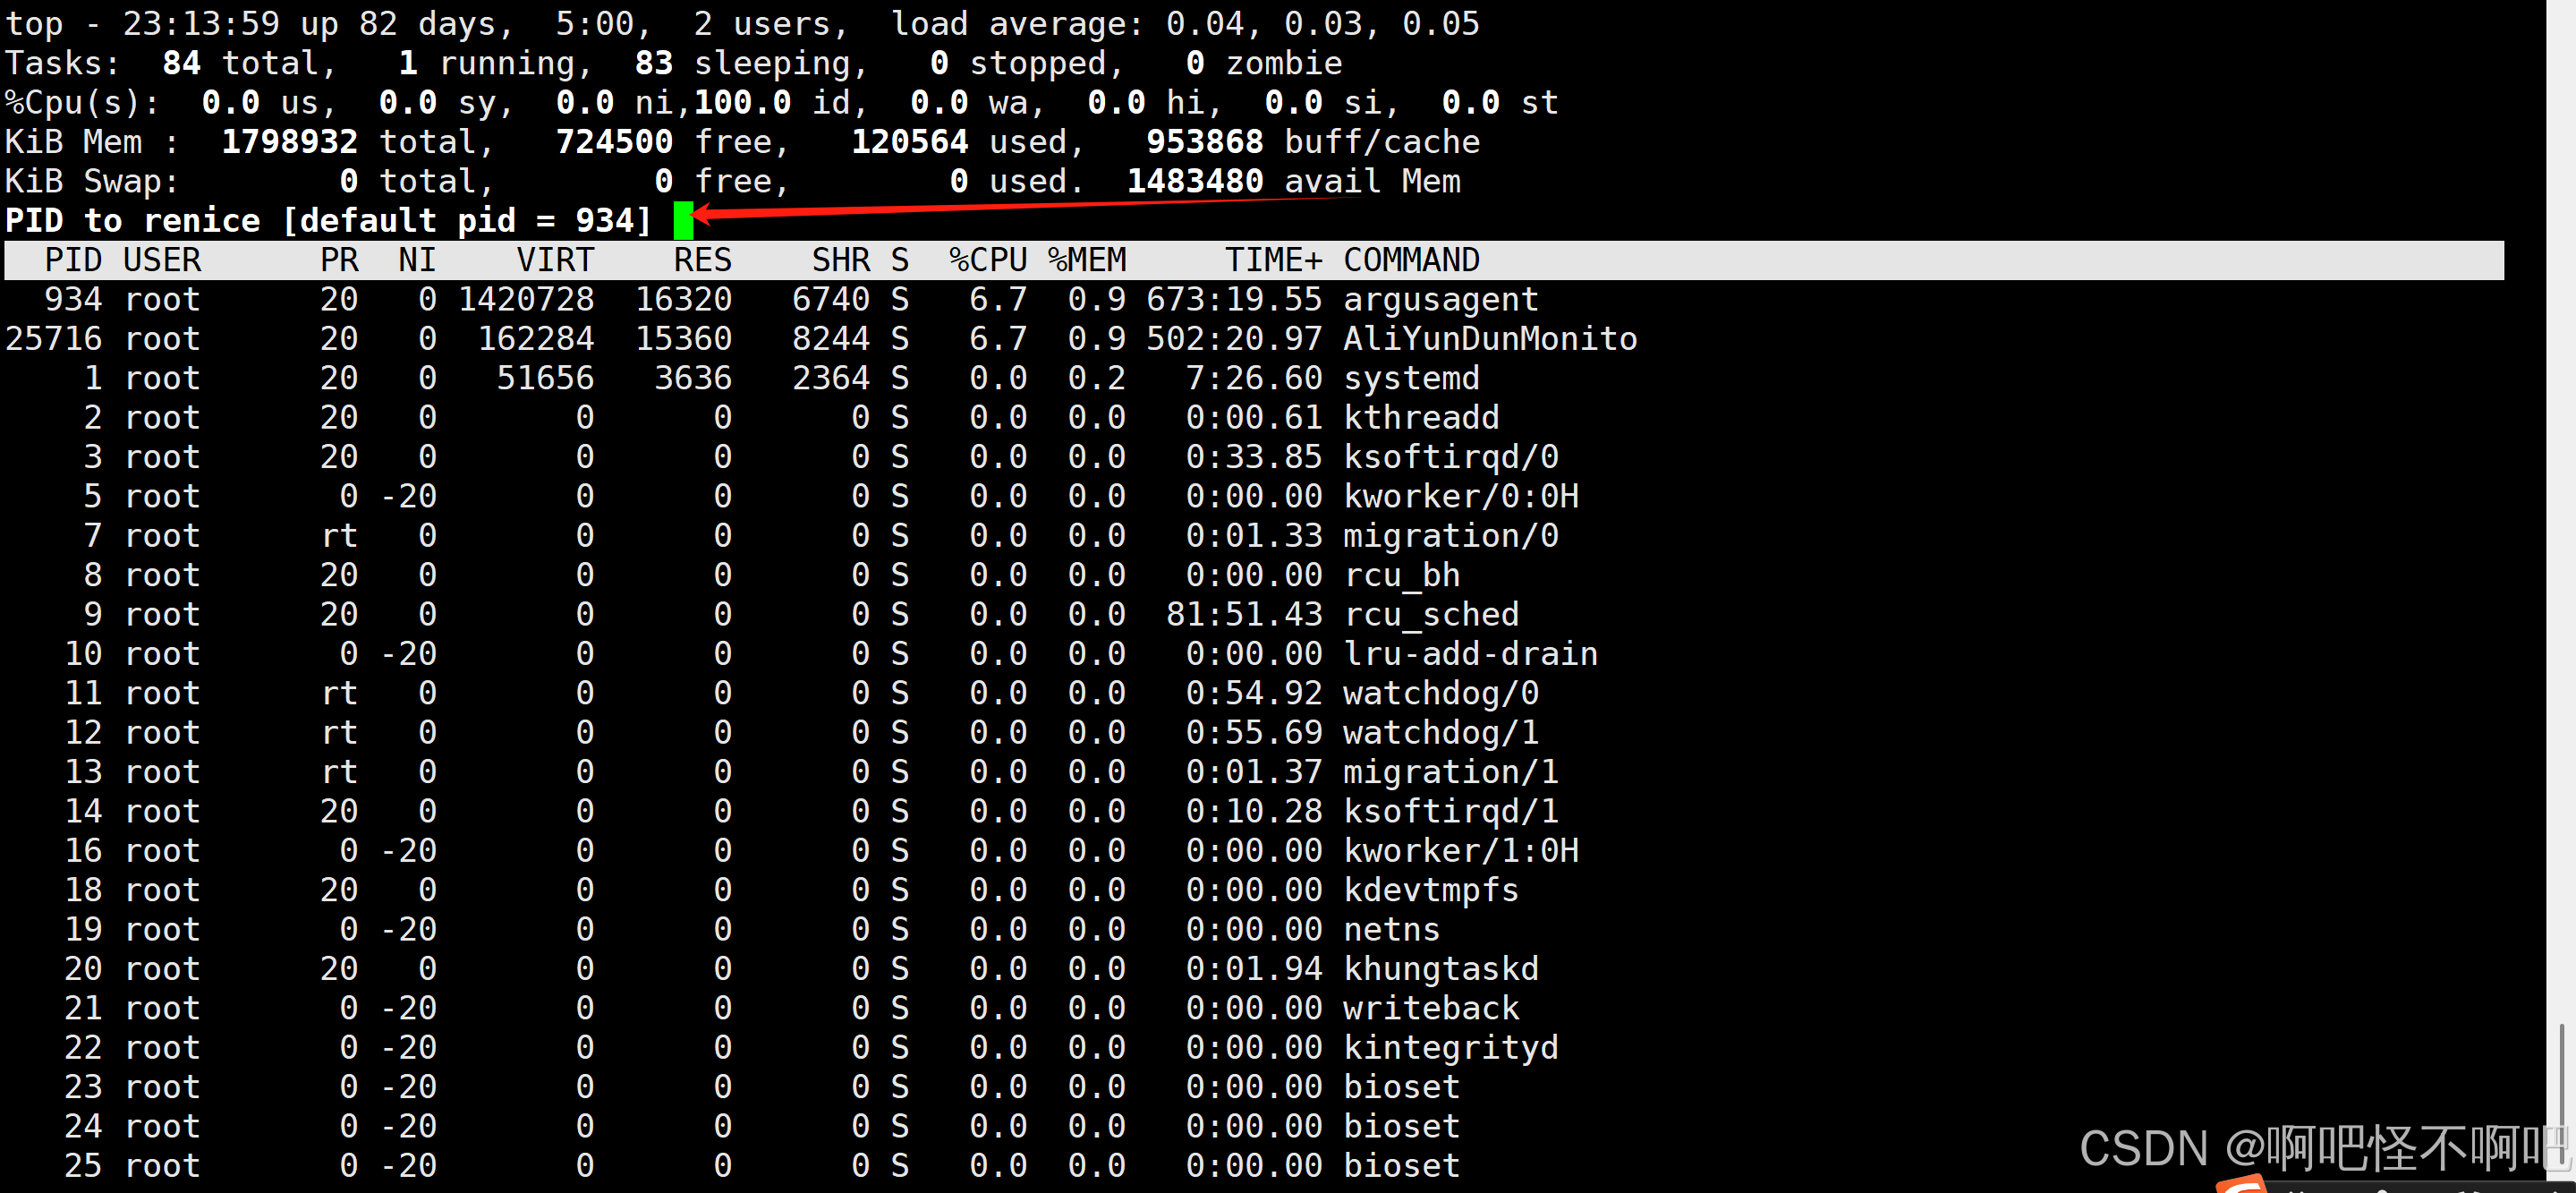Click the PID column header
Viewport: 2576px width, 1193px height.
73,260
